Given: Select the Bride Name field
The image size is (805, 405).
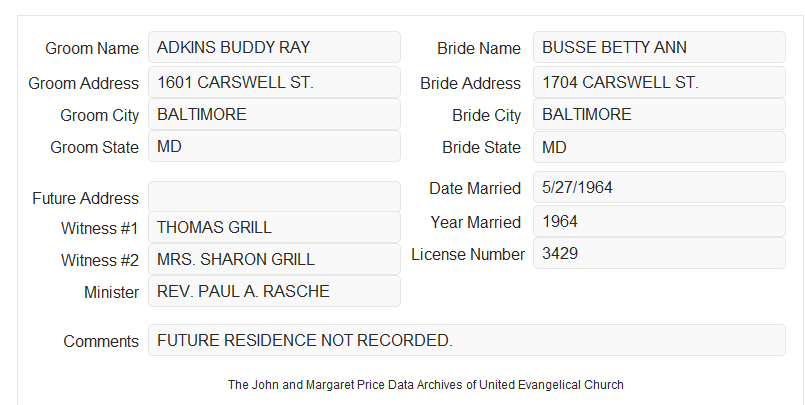Looking at the screenshot, I should click(659, 47).
